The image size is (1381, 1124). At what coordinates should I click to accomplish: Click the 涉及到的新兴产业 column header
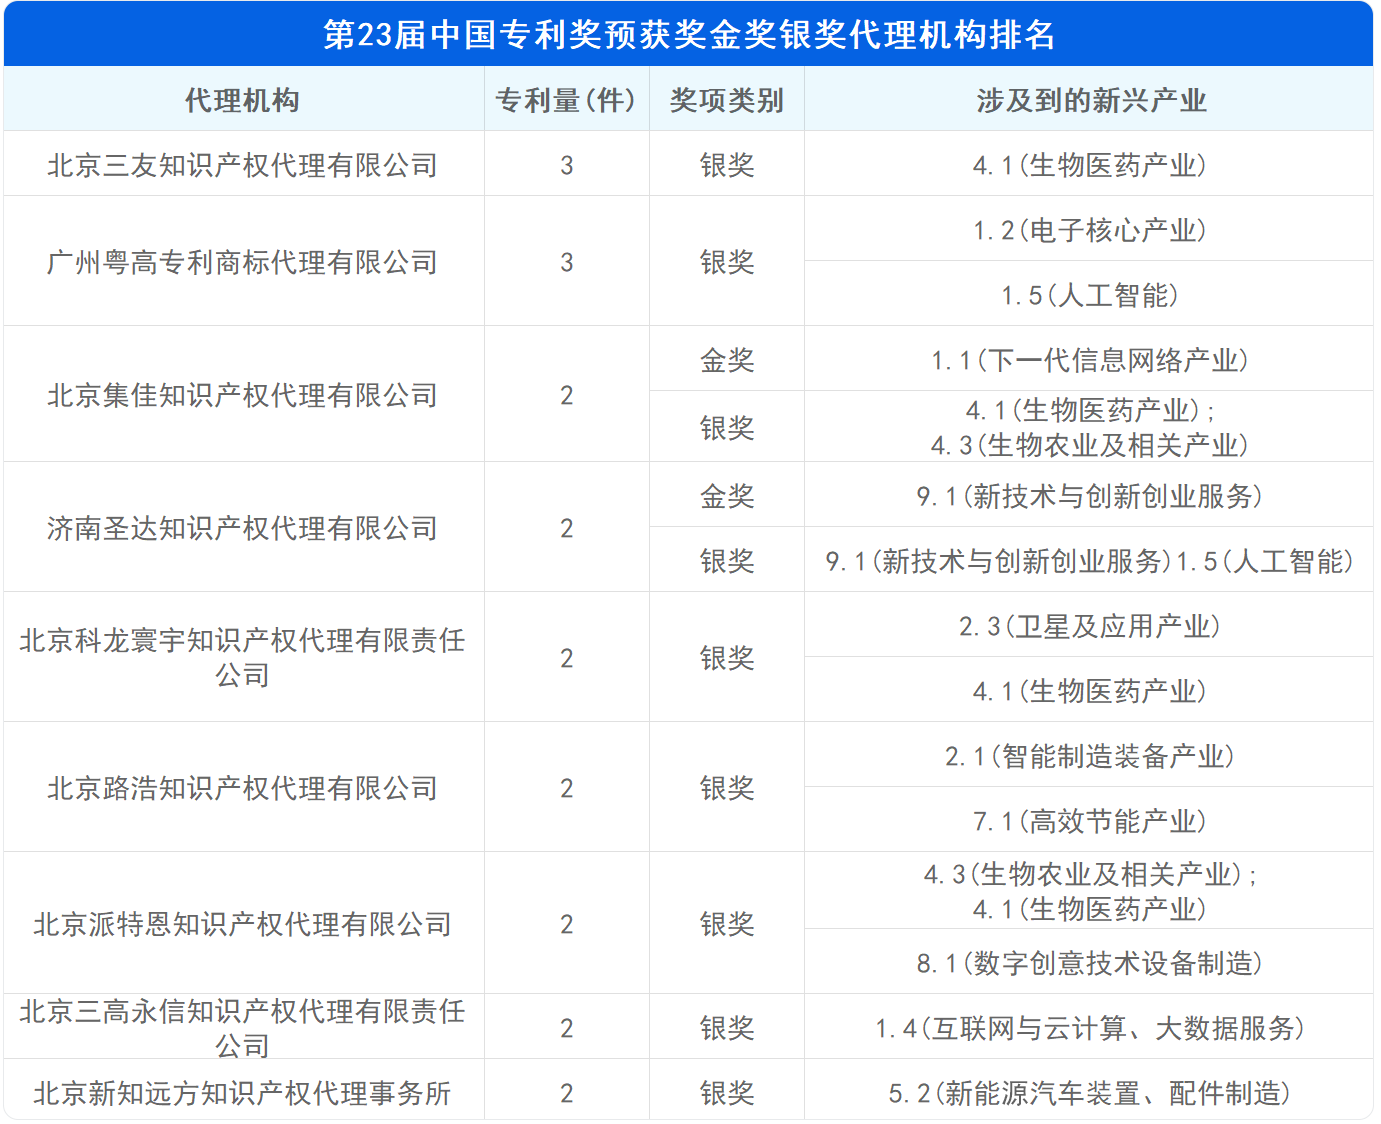(x=1089, y=99)
